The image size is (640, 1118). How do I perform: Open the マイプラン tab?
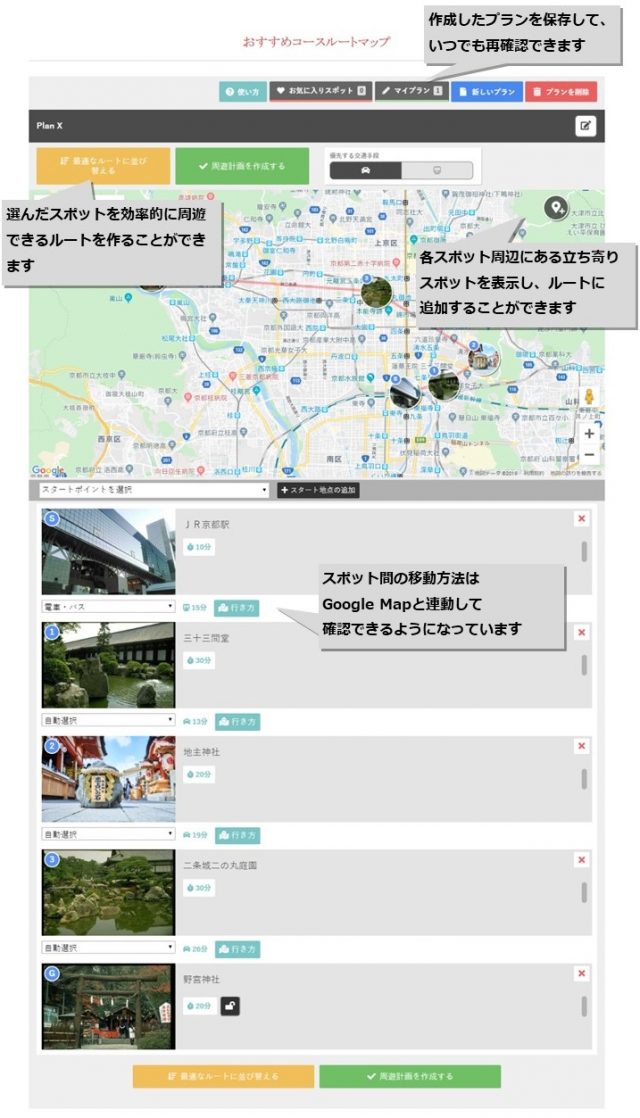413,91
